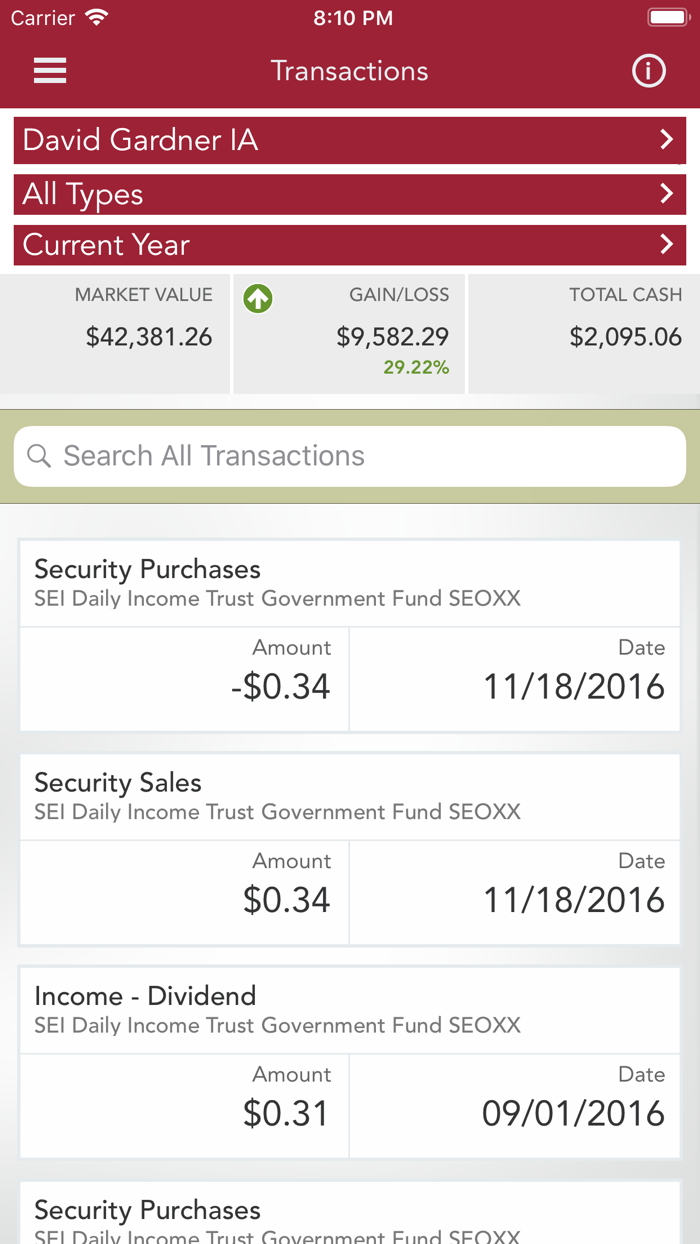Tap the 29.22% percentage gain figure

click(419, 367)
